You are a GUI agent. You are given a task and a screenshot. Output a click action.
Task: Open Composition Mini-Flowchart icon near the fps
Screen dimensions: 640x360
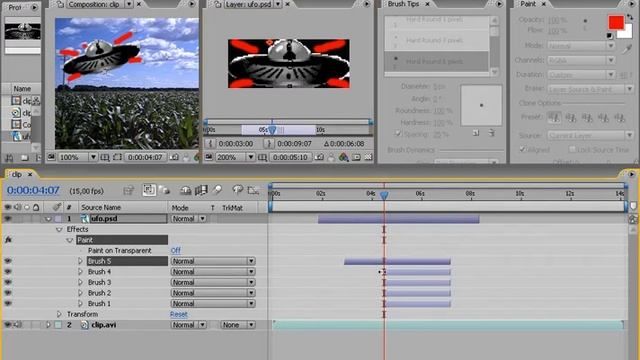pyautogui.click(x=128, y=190)
